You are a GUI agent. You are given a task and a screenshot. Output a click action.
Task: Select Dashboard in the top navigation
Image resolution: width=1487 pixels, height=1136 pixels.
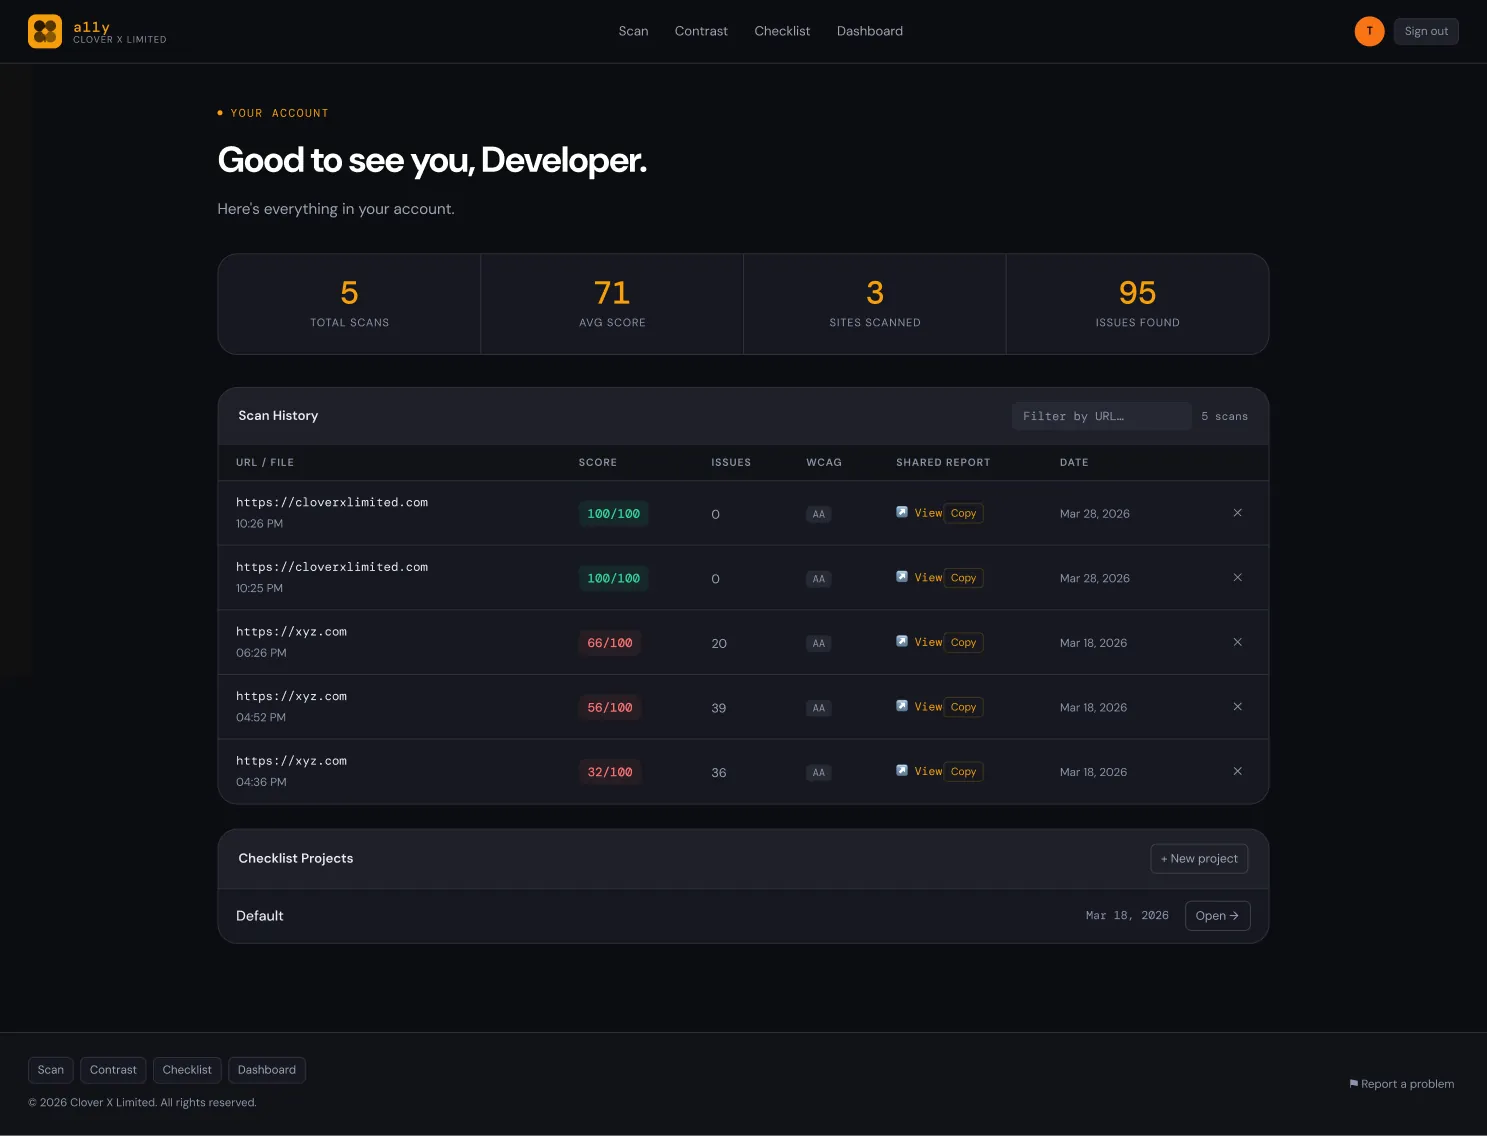pyautogui.click(x=870, y=31)
